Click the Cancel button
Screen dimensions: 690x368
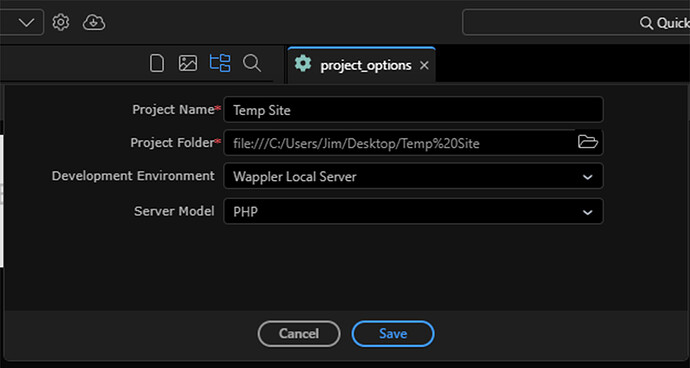tap(299, 334)
